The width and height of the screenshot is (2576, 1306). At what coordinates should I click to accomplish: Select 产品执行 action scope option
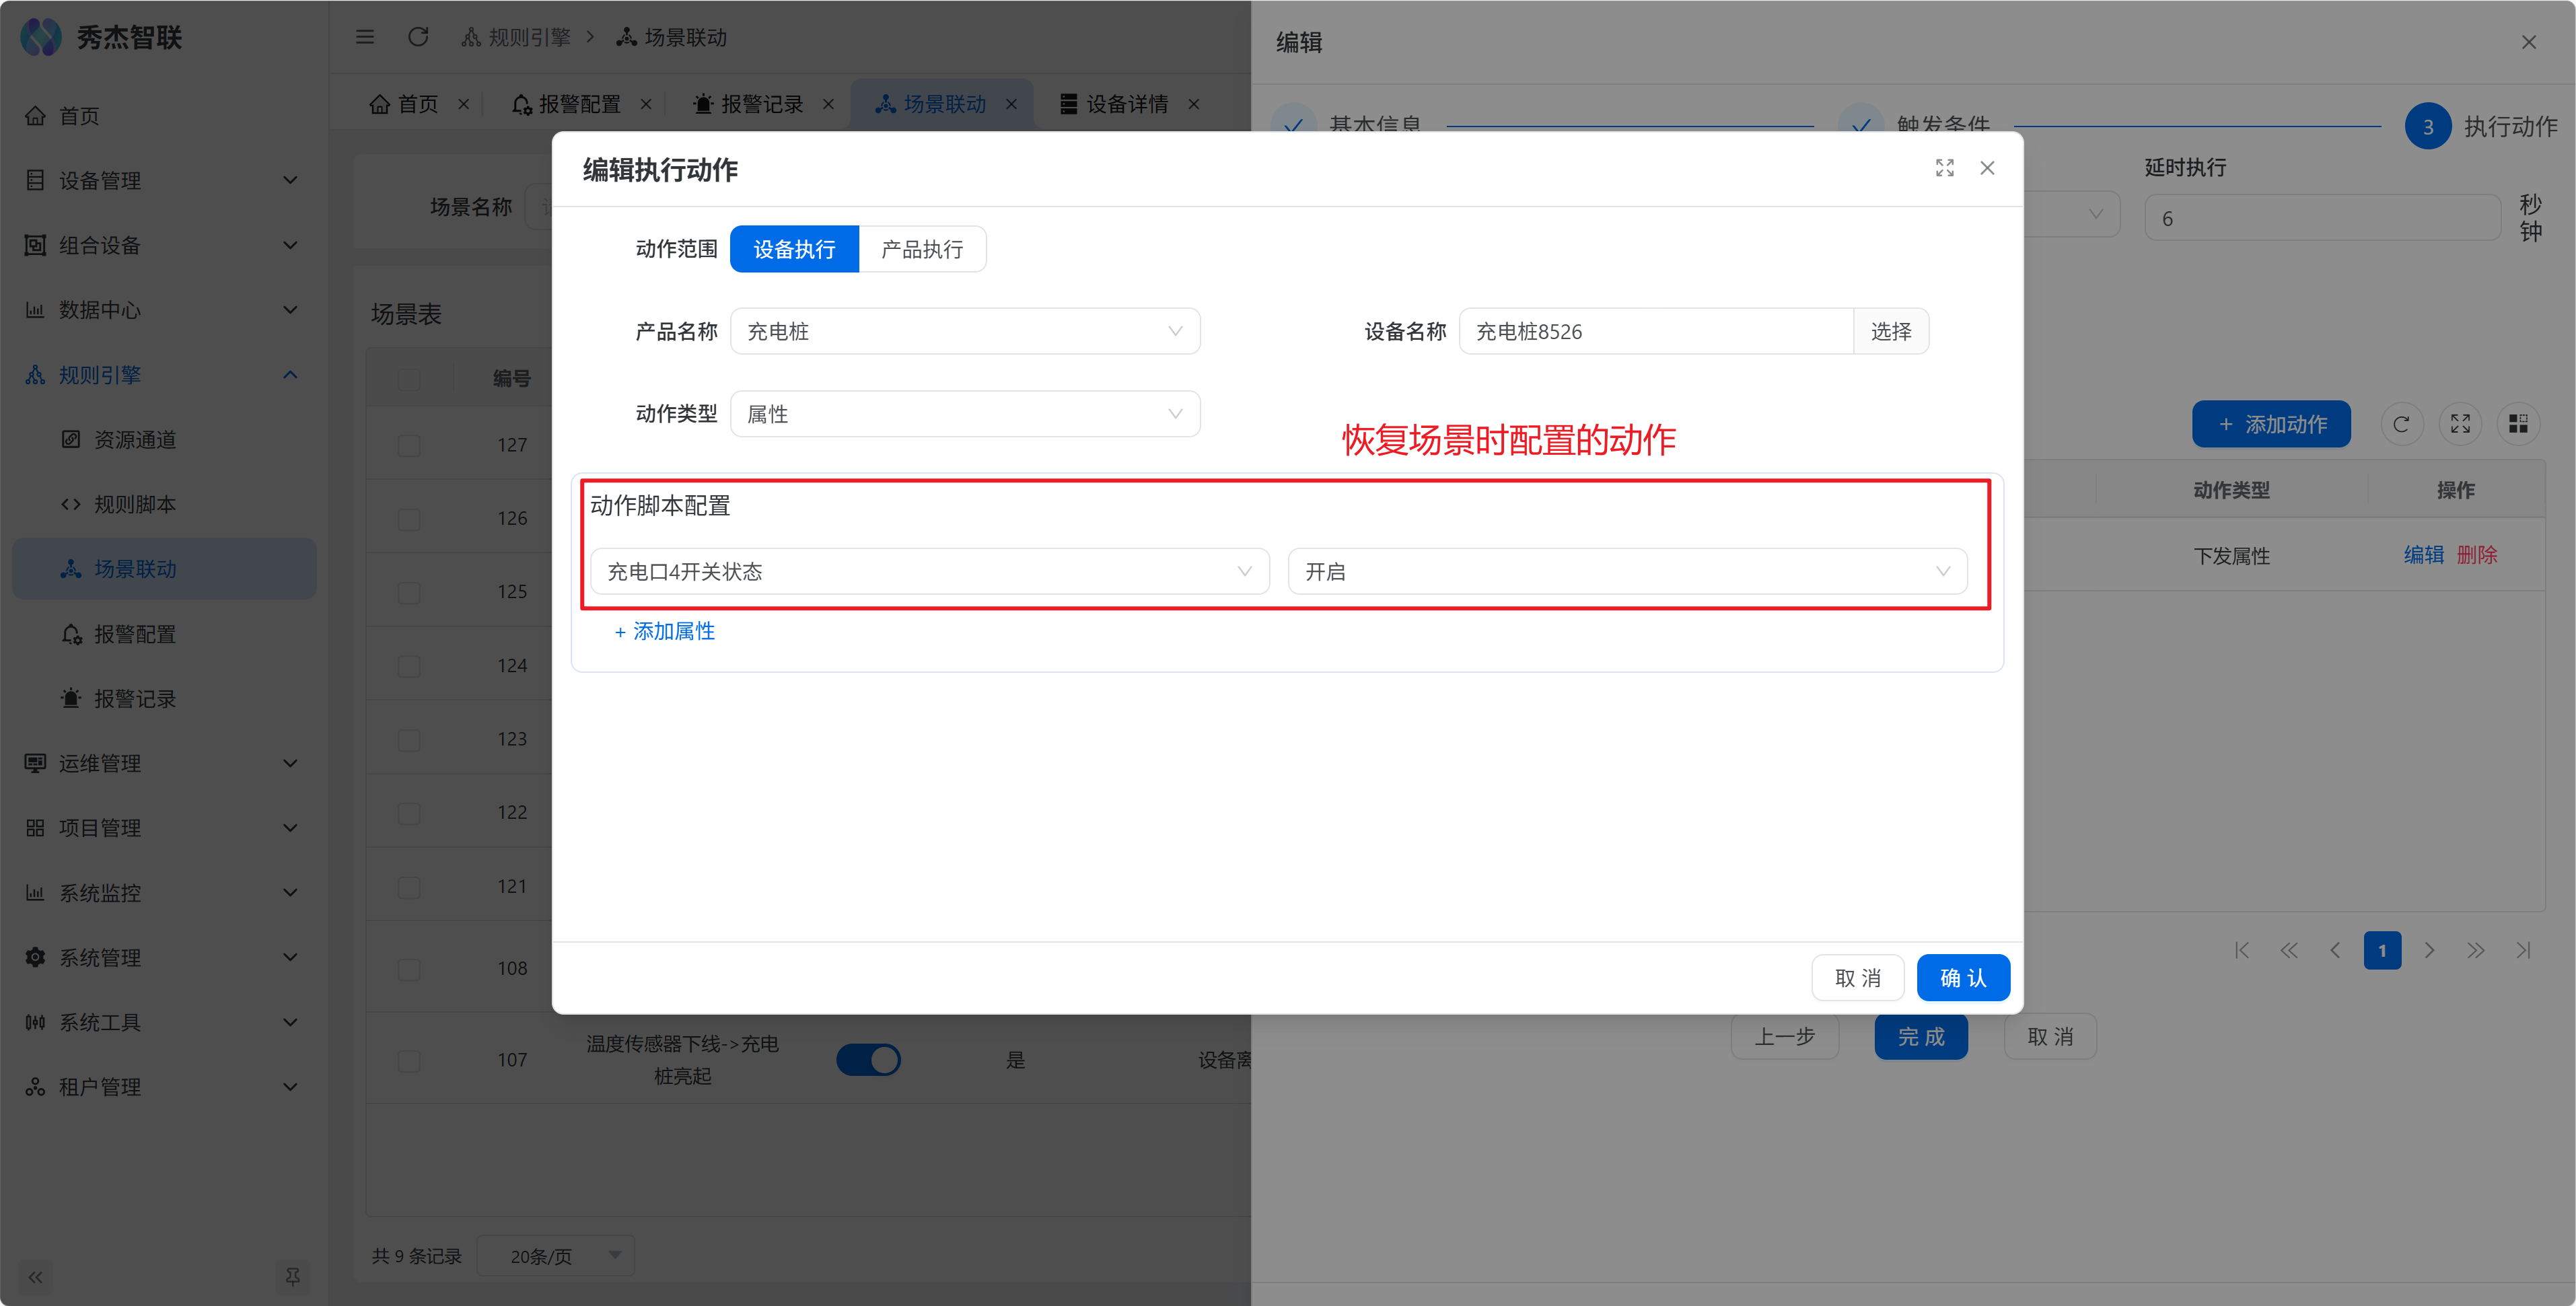tap(921, 249)
